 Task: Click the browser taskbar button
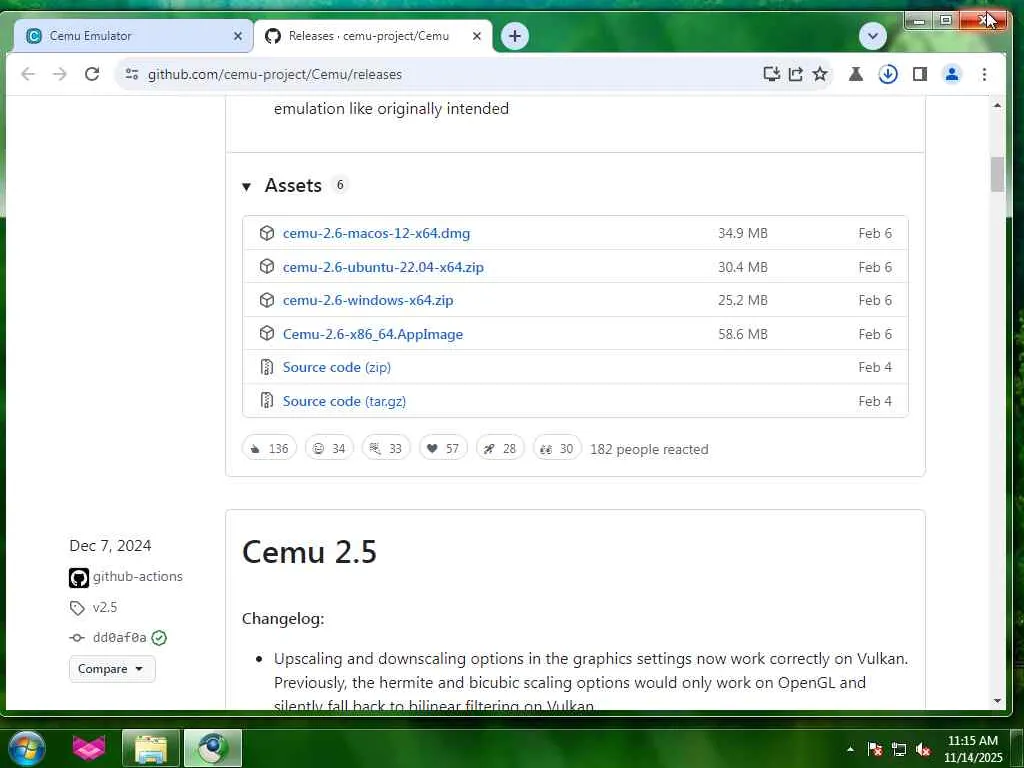[x=212, y=748]
